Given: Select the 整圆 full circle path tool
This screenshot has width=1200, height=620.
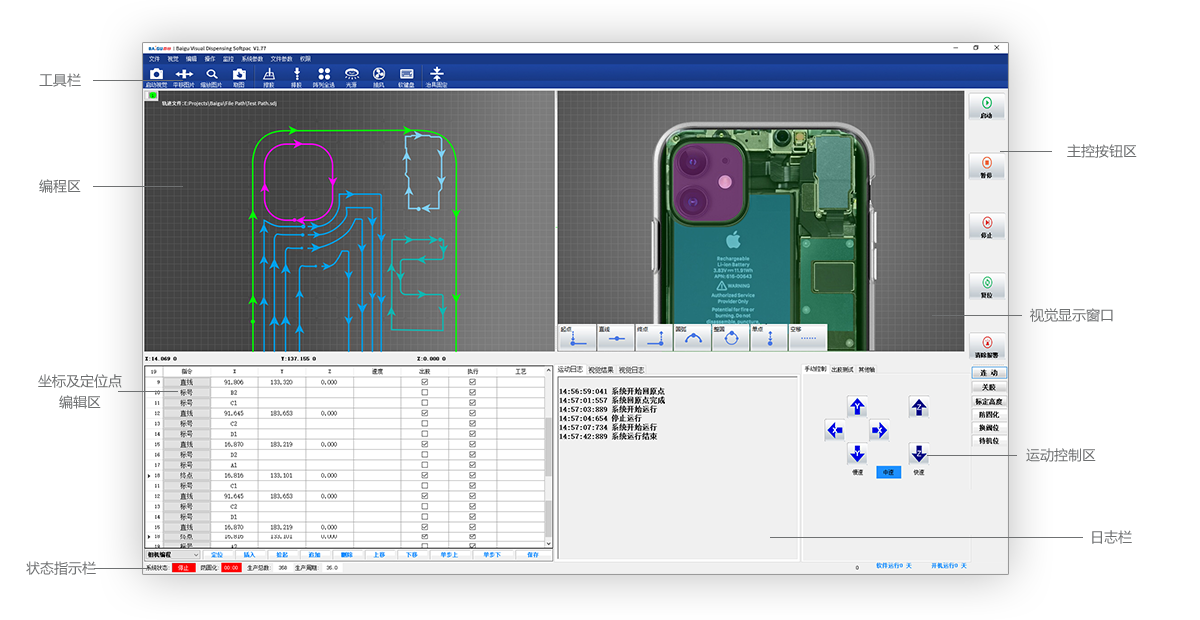Looking at the screenshot, I should tap(731, 337).
